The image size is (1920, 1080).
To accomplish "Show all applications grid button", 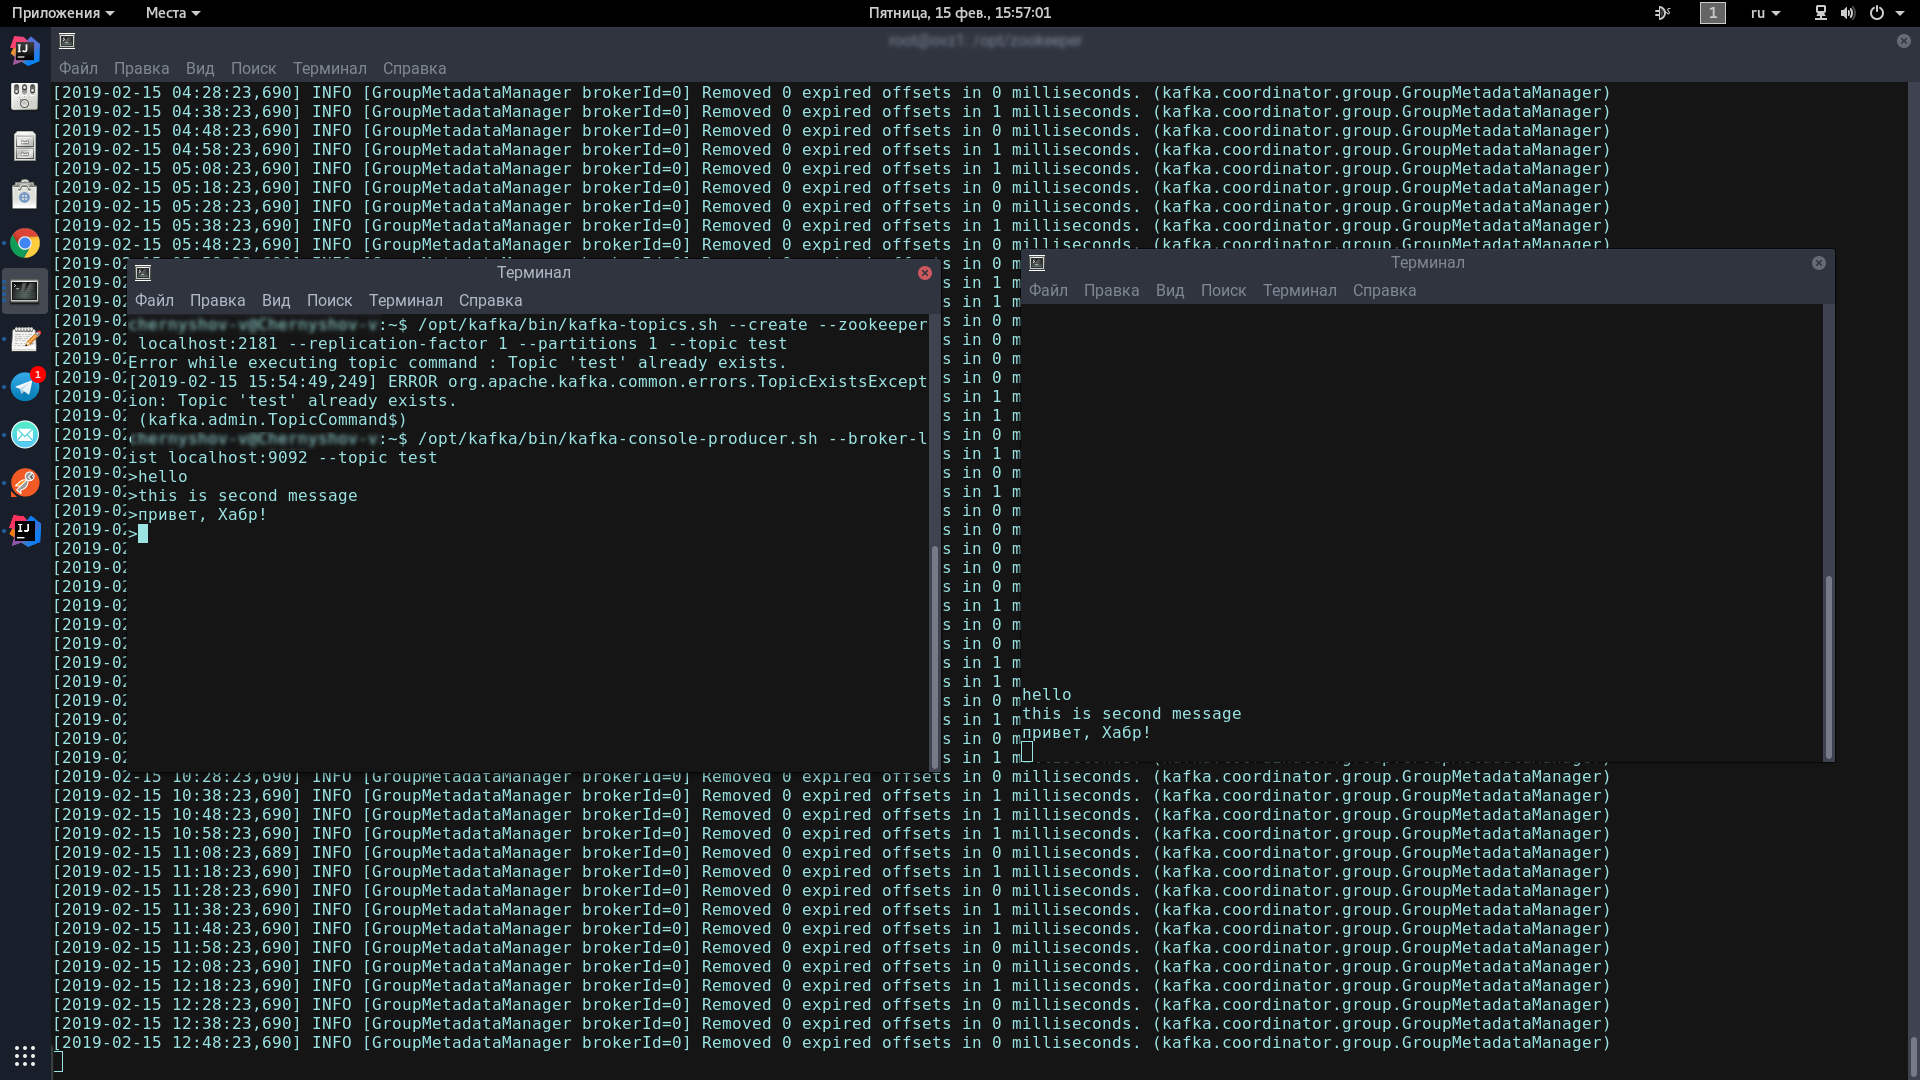I will click(25, 1056).
